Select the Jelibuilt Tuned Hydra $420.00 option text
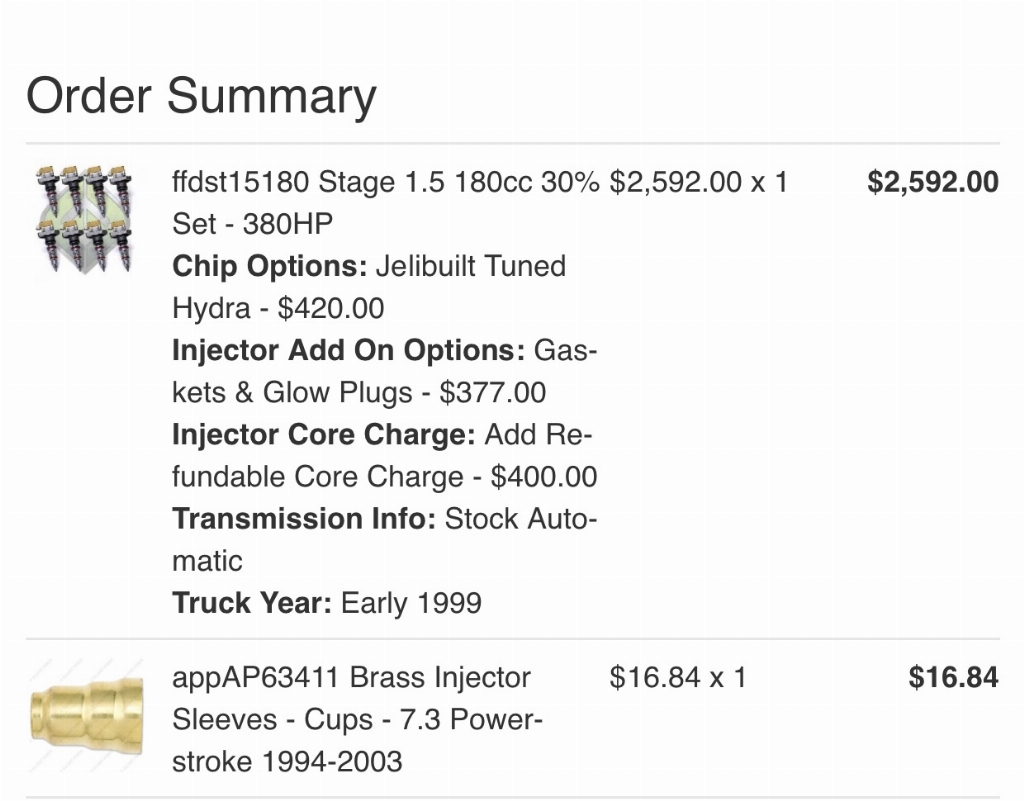Image resolution: width=1024 pixels, height=801 pixels. [x=369, y=287]
